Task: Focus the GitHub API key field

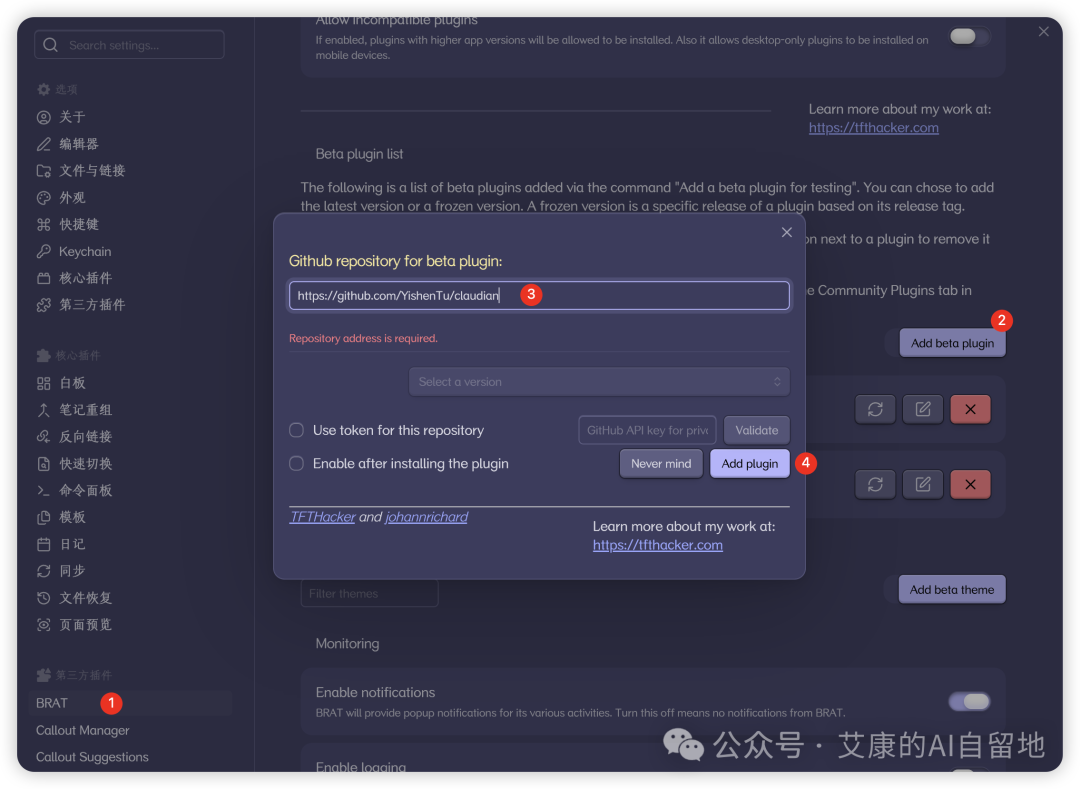Action: 647,430
